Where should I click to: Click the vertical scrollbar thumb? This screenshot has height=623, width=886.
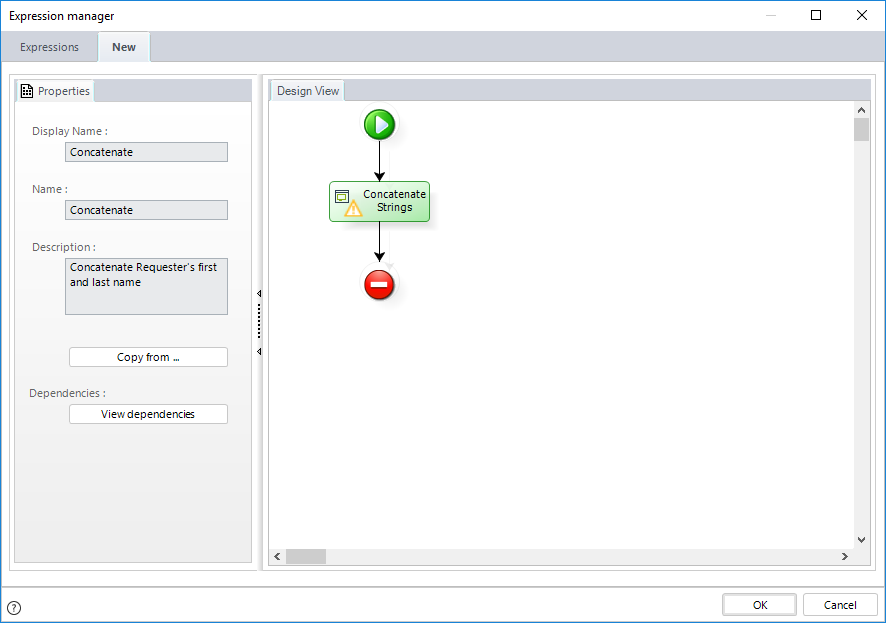pos(861,129)
